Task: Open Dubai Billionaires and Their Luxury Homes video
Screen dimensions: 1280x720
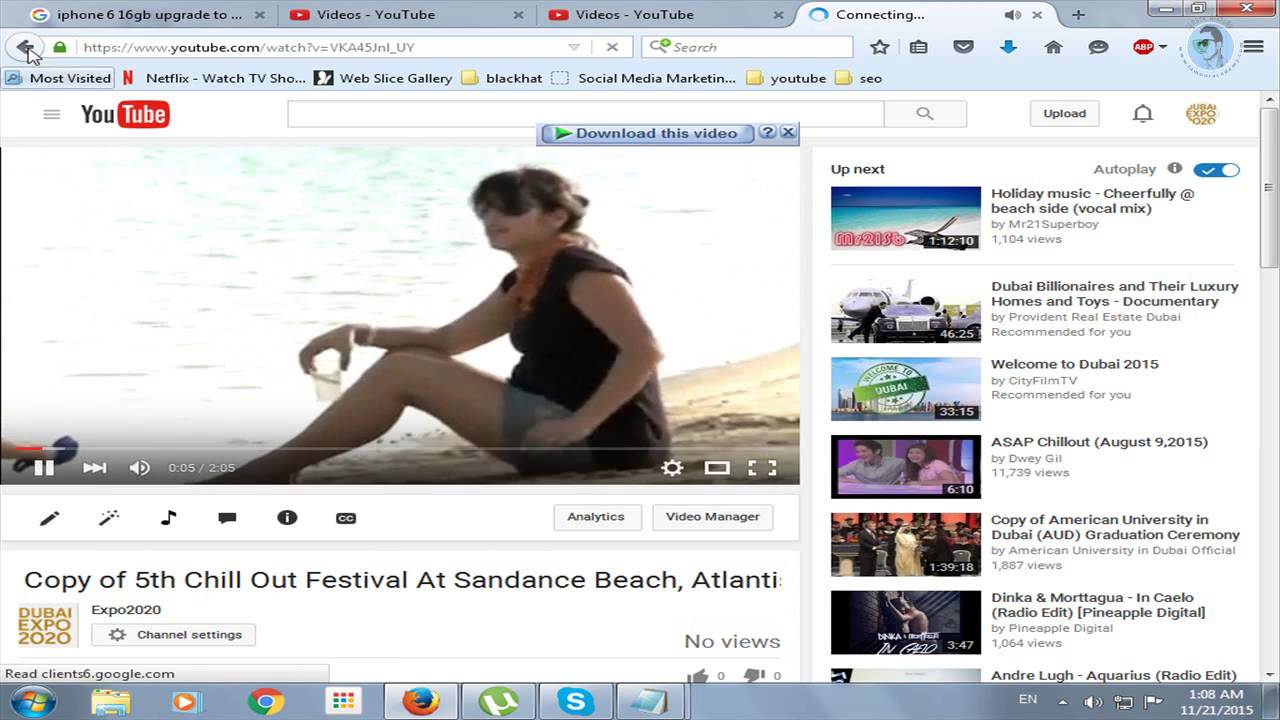Action: [1114, 294]
